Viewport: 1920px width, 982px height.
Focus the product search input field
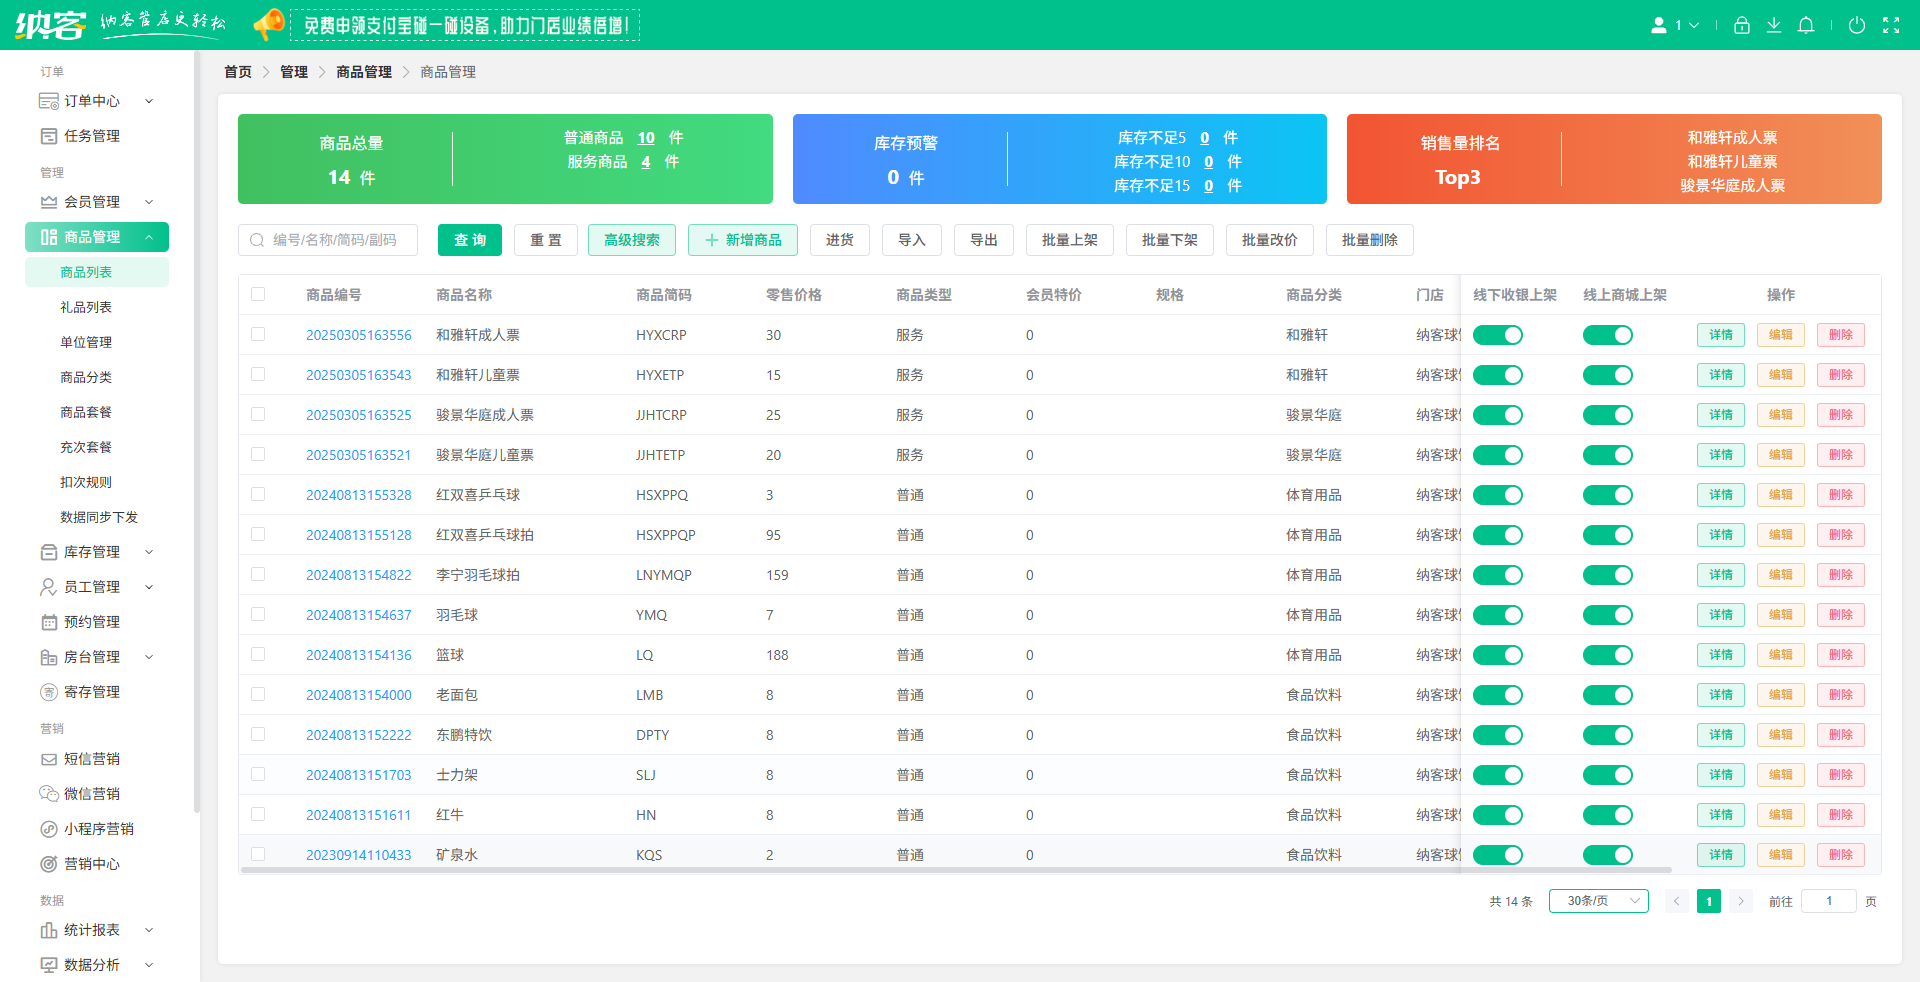(335, 240)
